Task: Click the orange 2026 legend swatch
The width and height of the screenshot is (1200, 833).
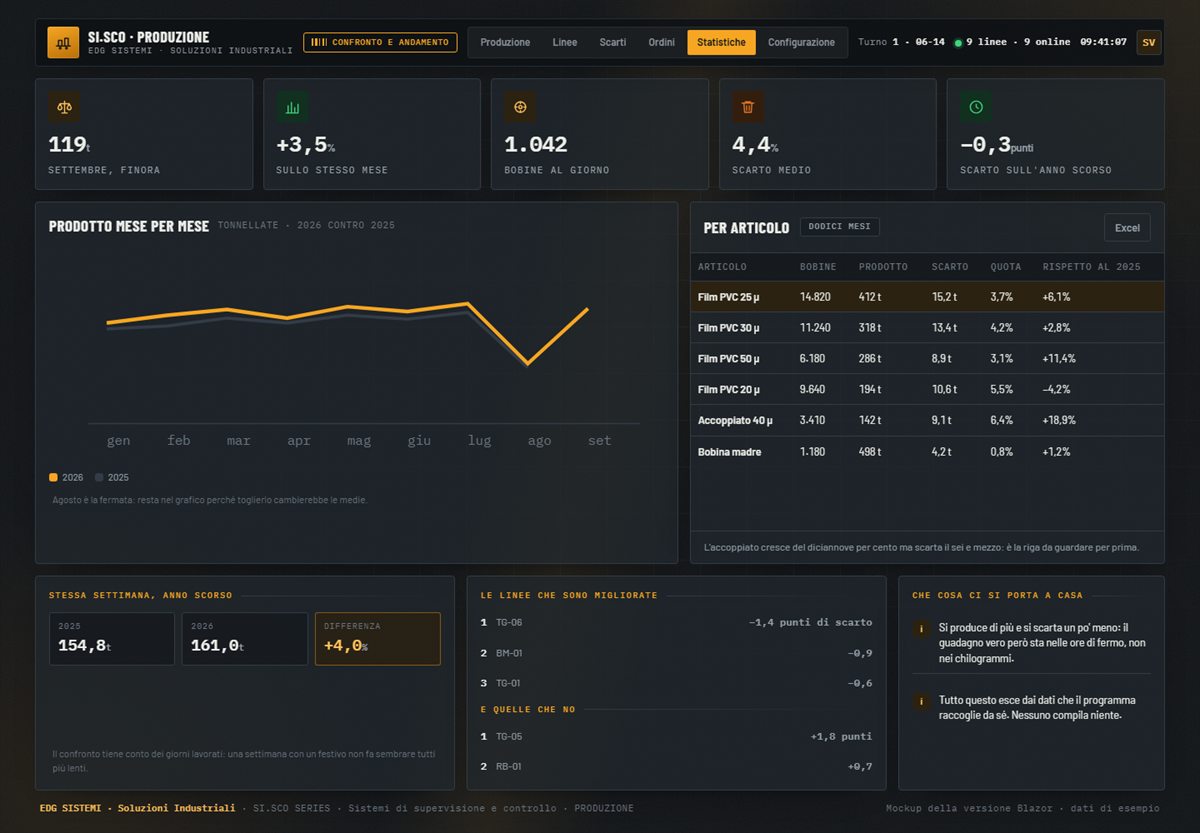Action: [x=53, y=477]
